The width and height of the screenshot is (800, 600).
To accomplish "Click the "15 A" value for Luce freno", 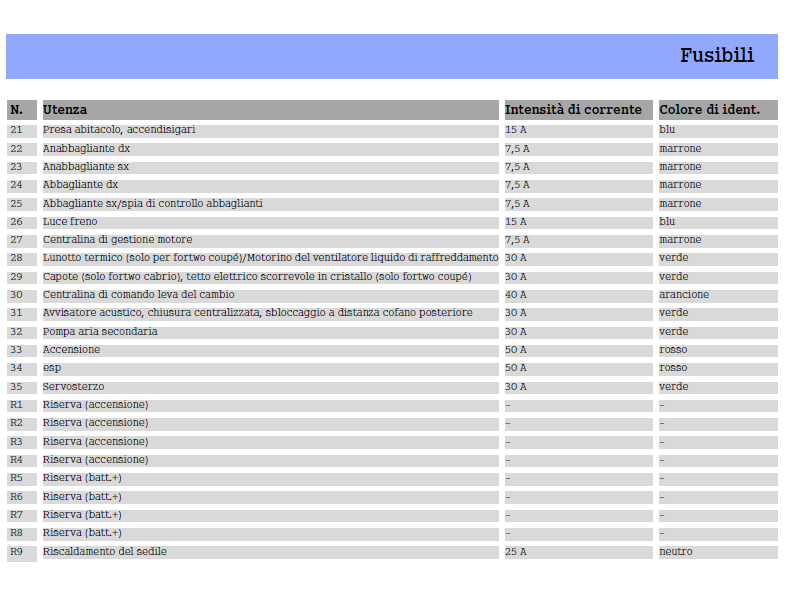I will point(516,221).
